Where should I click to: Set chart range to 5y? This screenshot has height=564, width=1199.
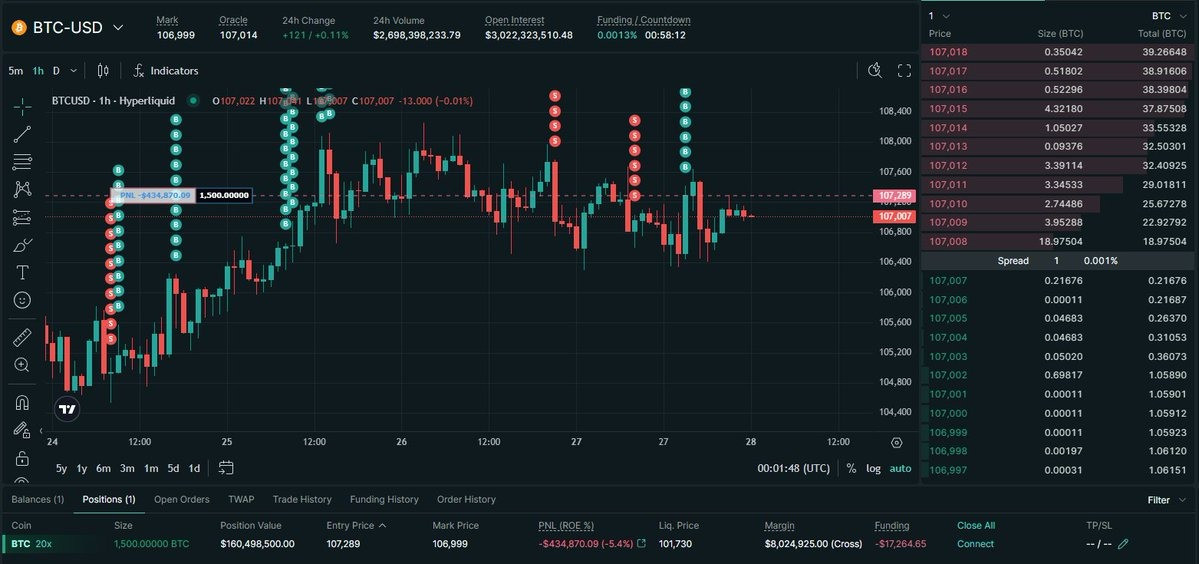click(x=61, y=468)
